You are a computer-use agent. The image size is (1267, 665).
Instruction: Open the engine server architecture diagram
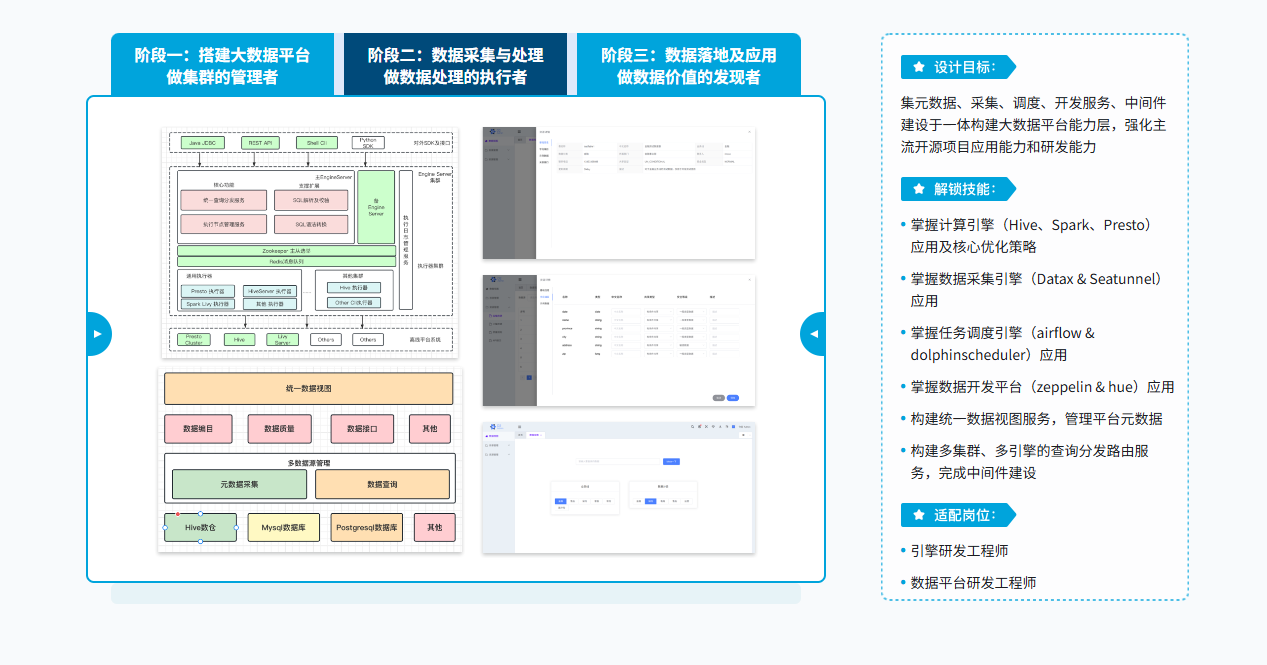(310, 242)
